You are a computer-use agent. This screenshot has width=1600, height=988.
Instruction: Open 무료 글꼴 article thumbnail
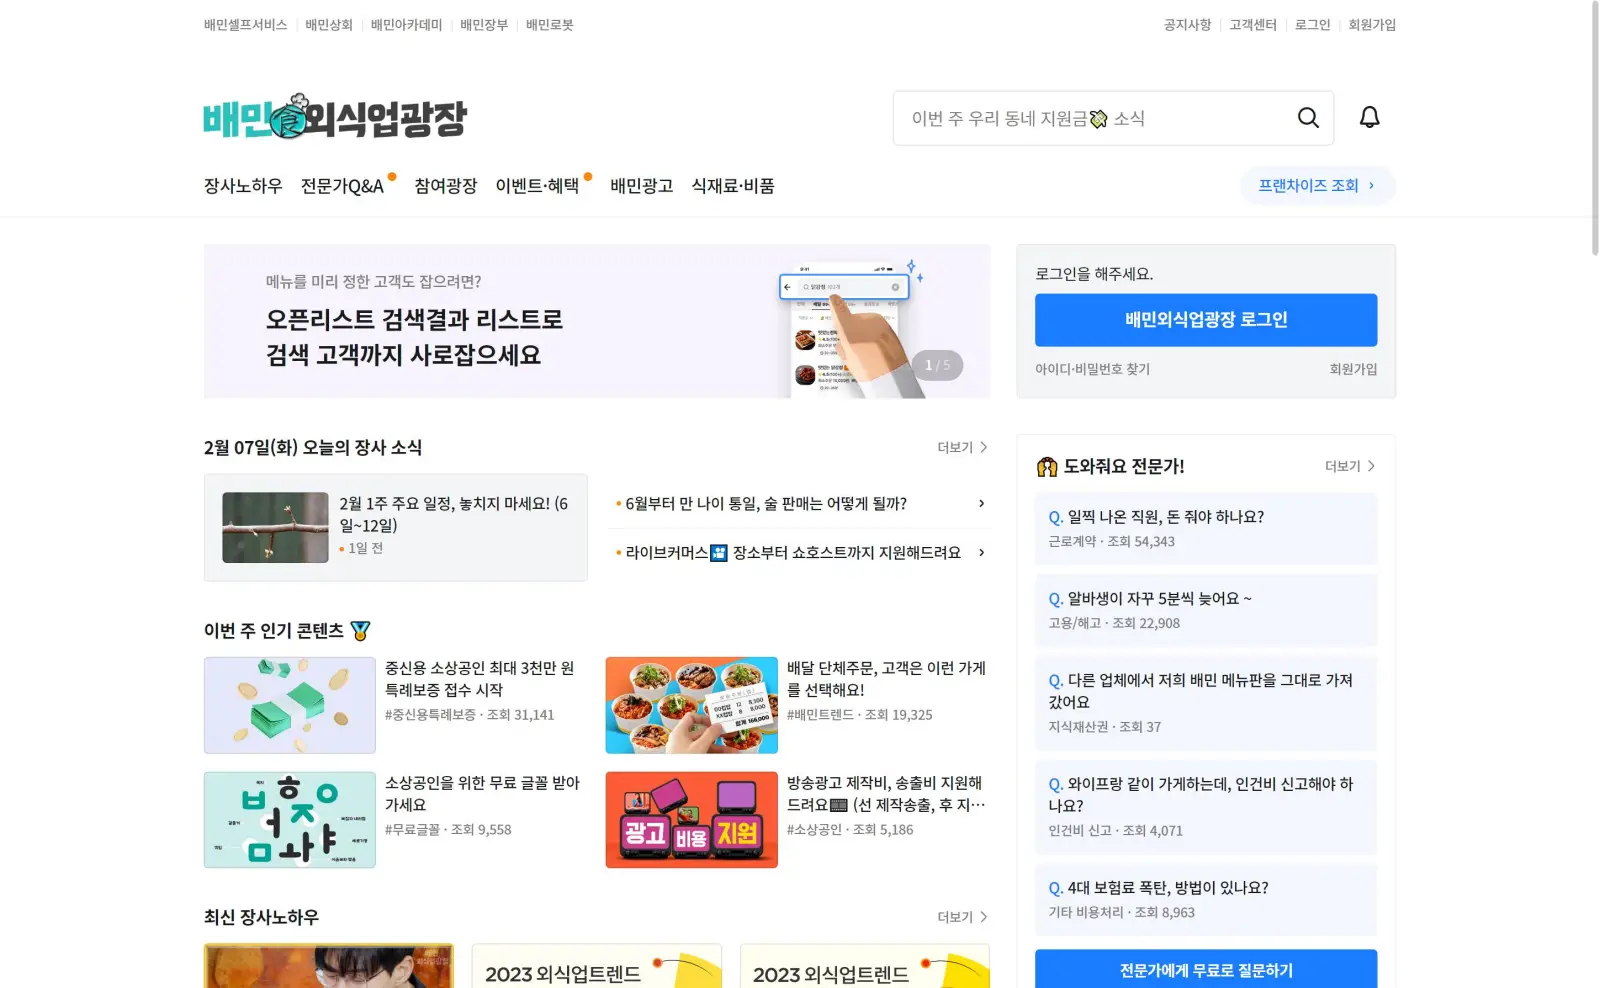[290, 819]
